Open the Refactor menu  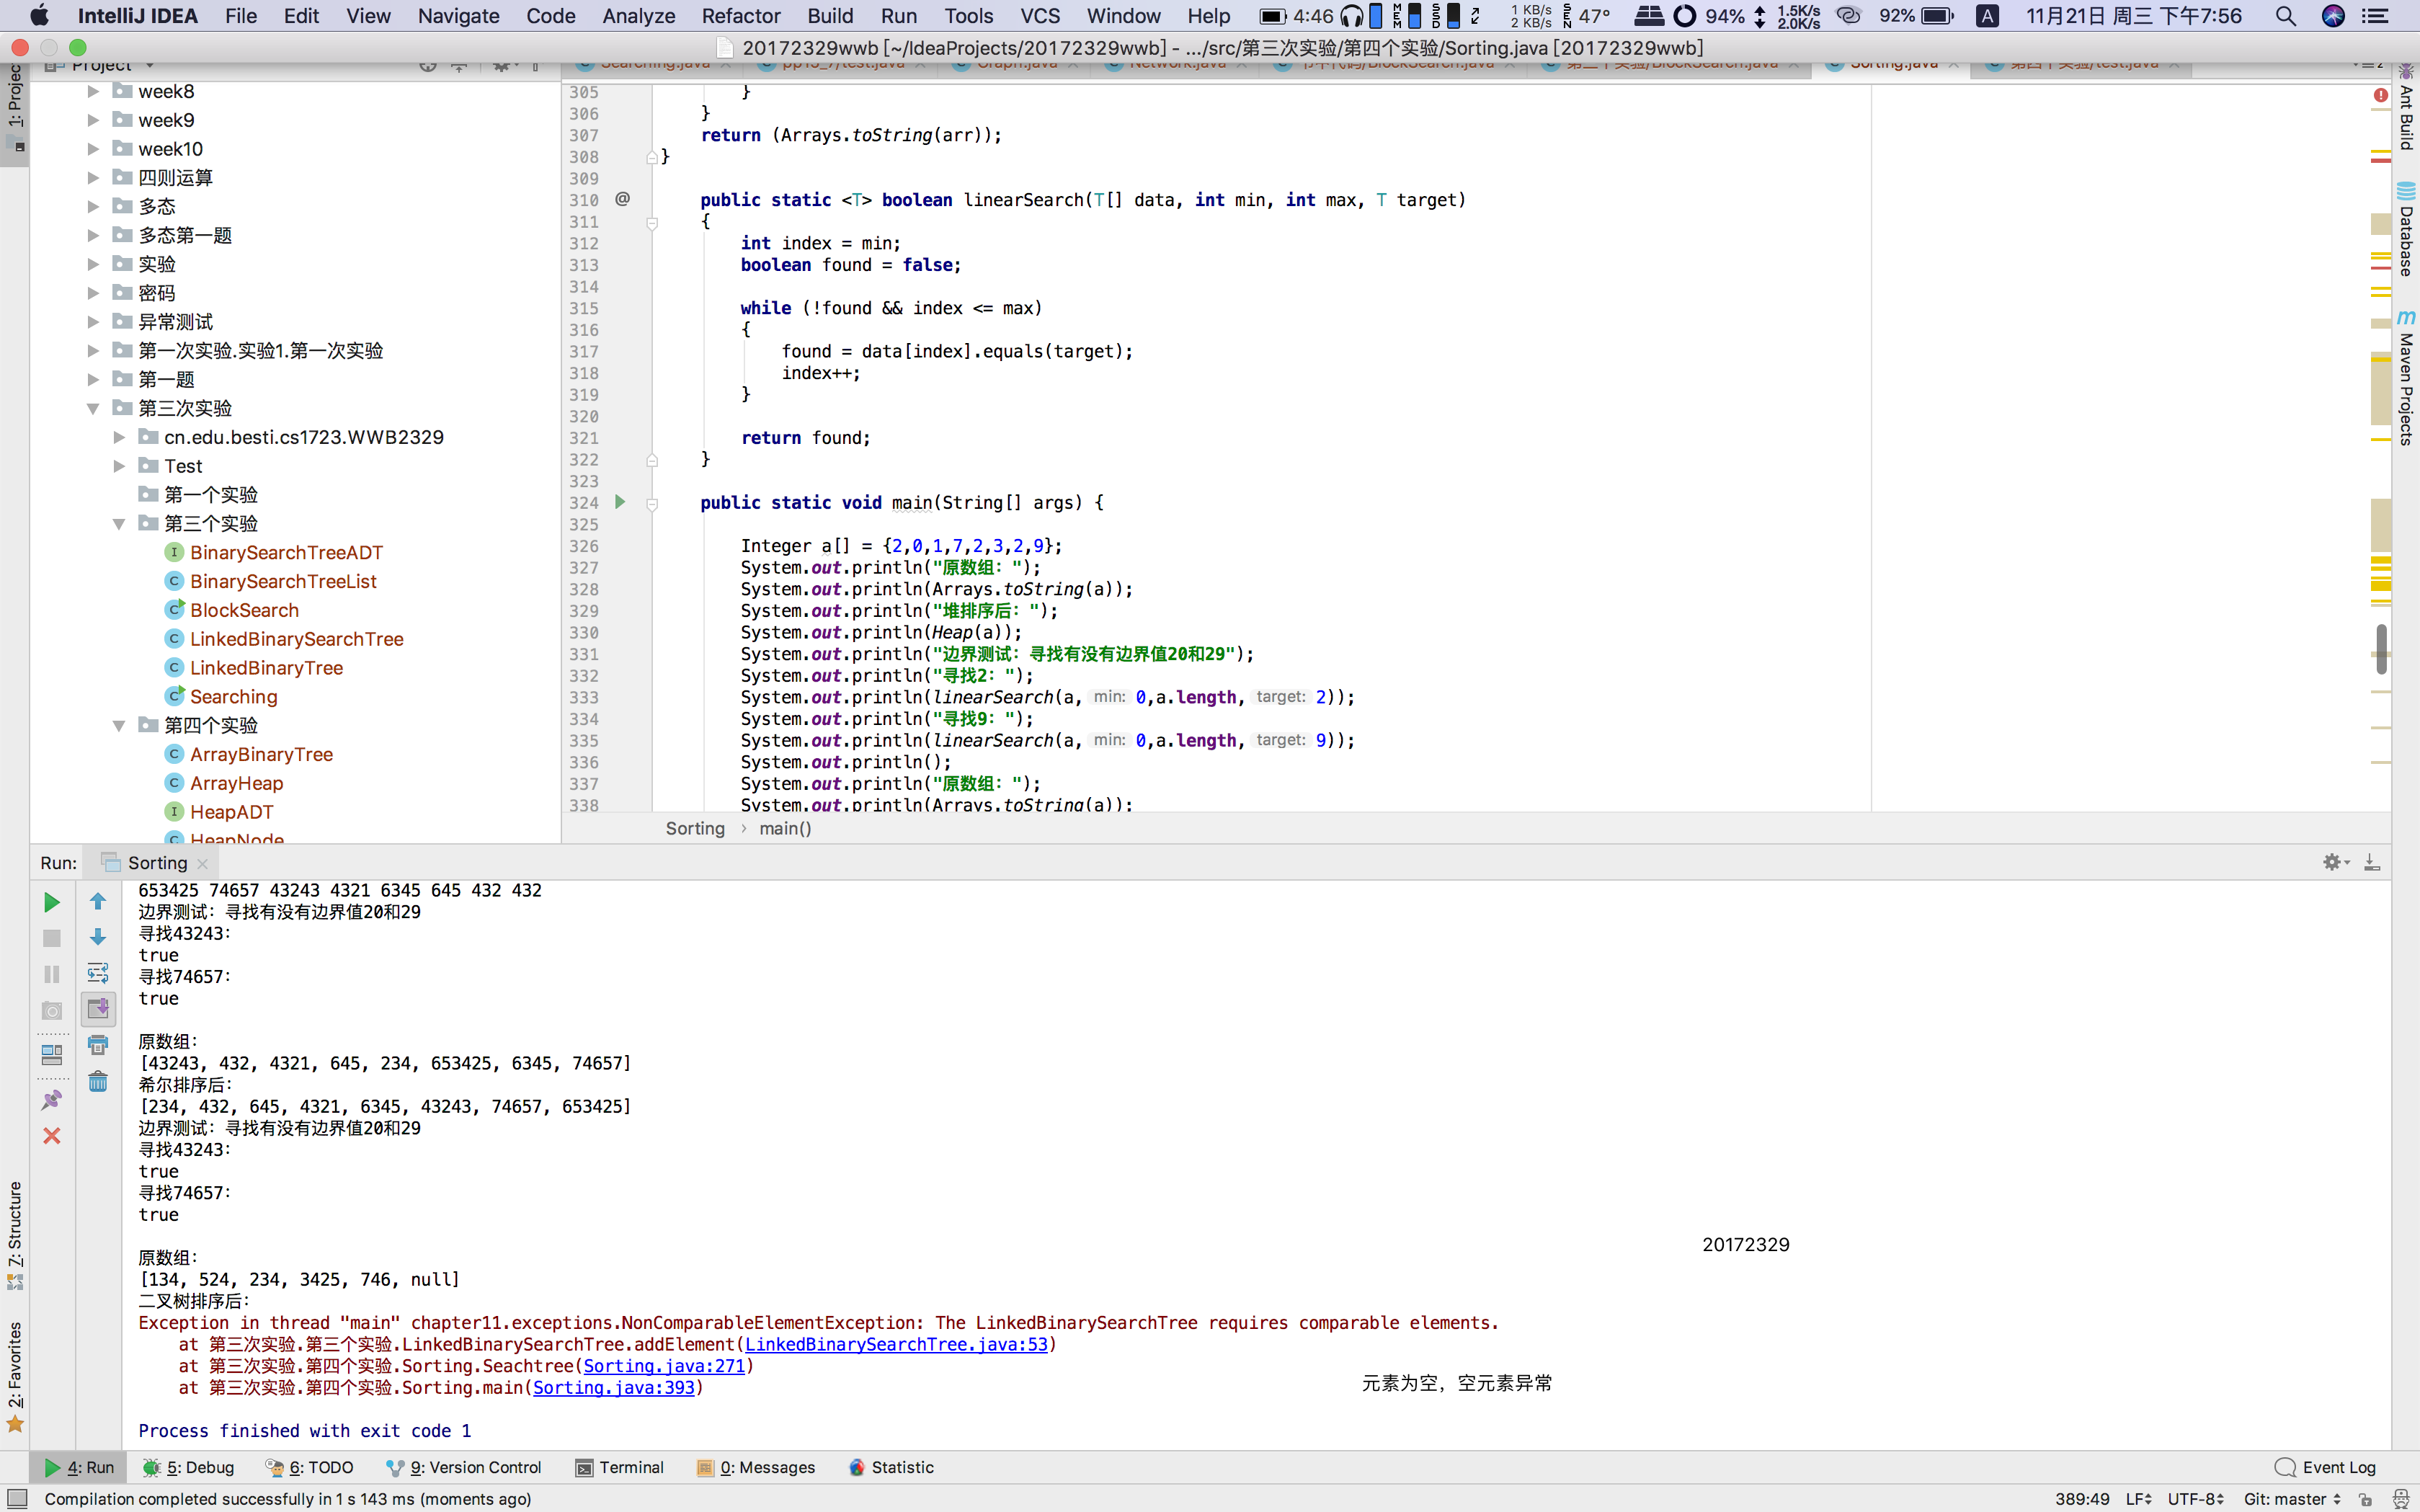pos(740,16)
